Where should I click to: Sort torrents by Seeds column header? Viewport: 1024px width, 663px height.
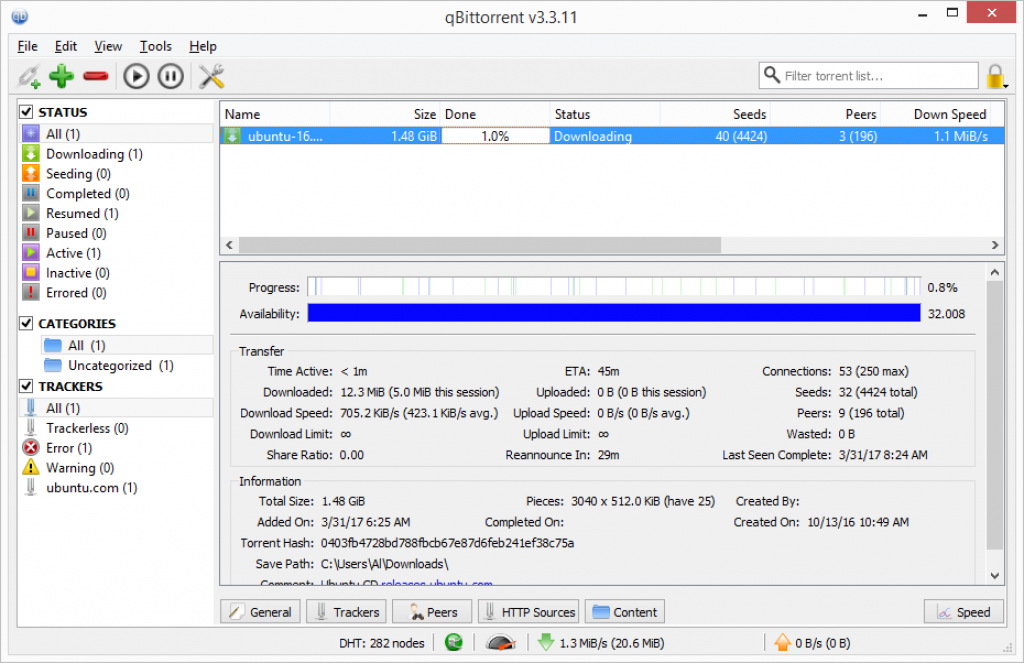coord(715,114)
